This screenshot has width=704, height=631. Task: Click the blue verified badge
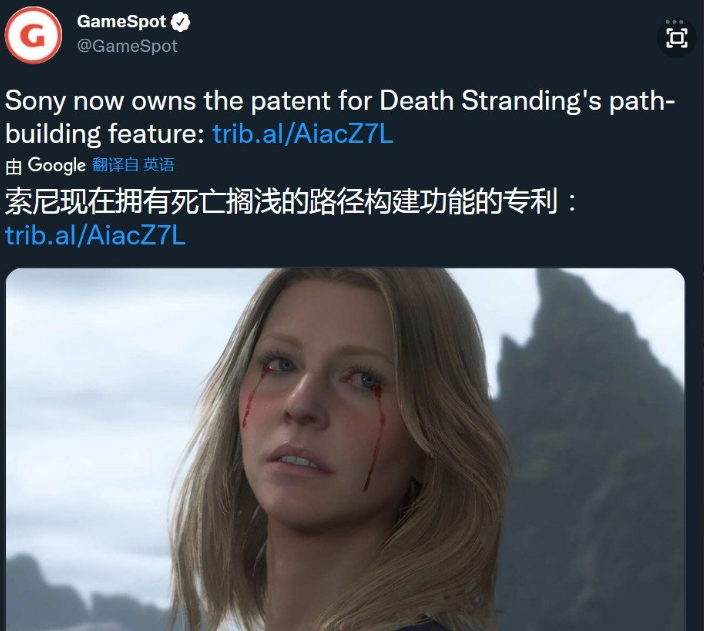(180, 22)
